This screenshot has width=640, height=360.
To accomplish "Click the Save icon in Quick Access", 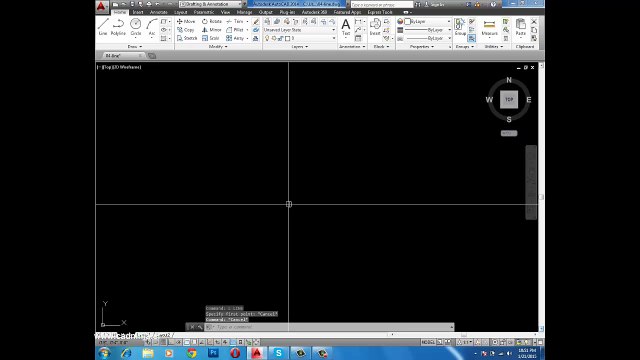I will click(x=132, y=4).
